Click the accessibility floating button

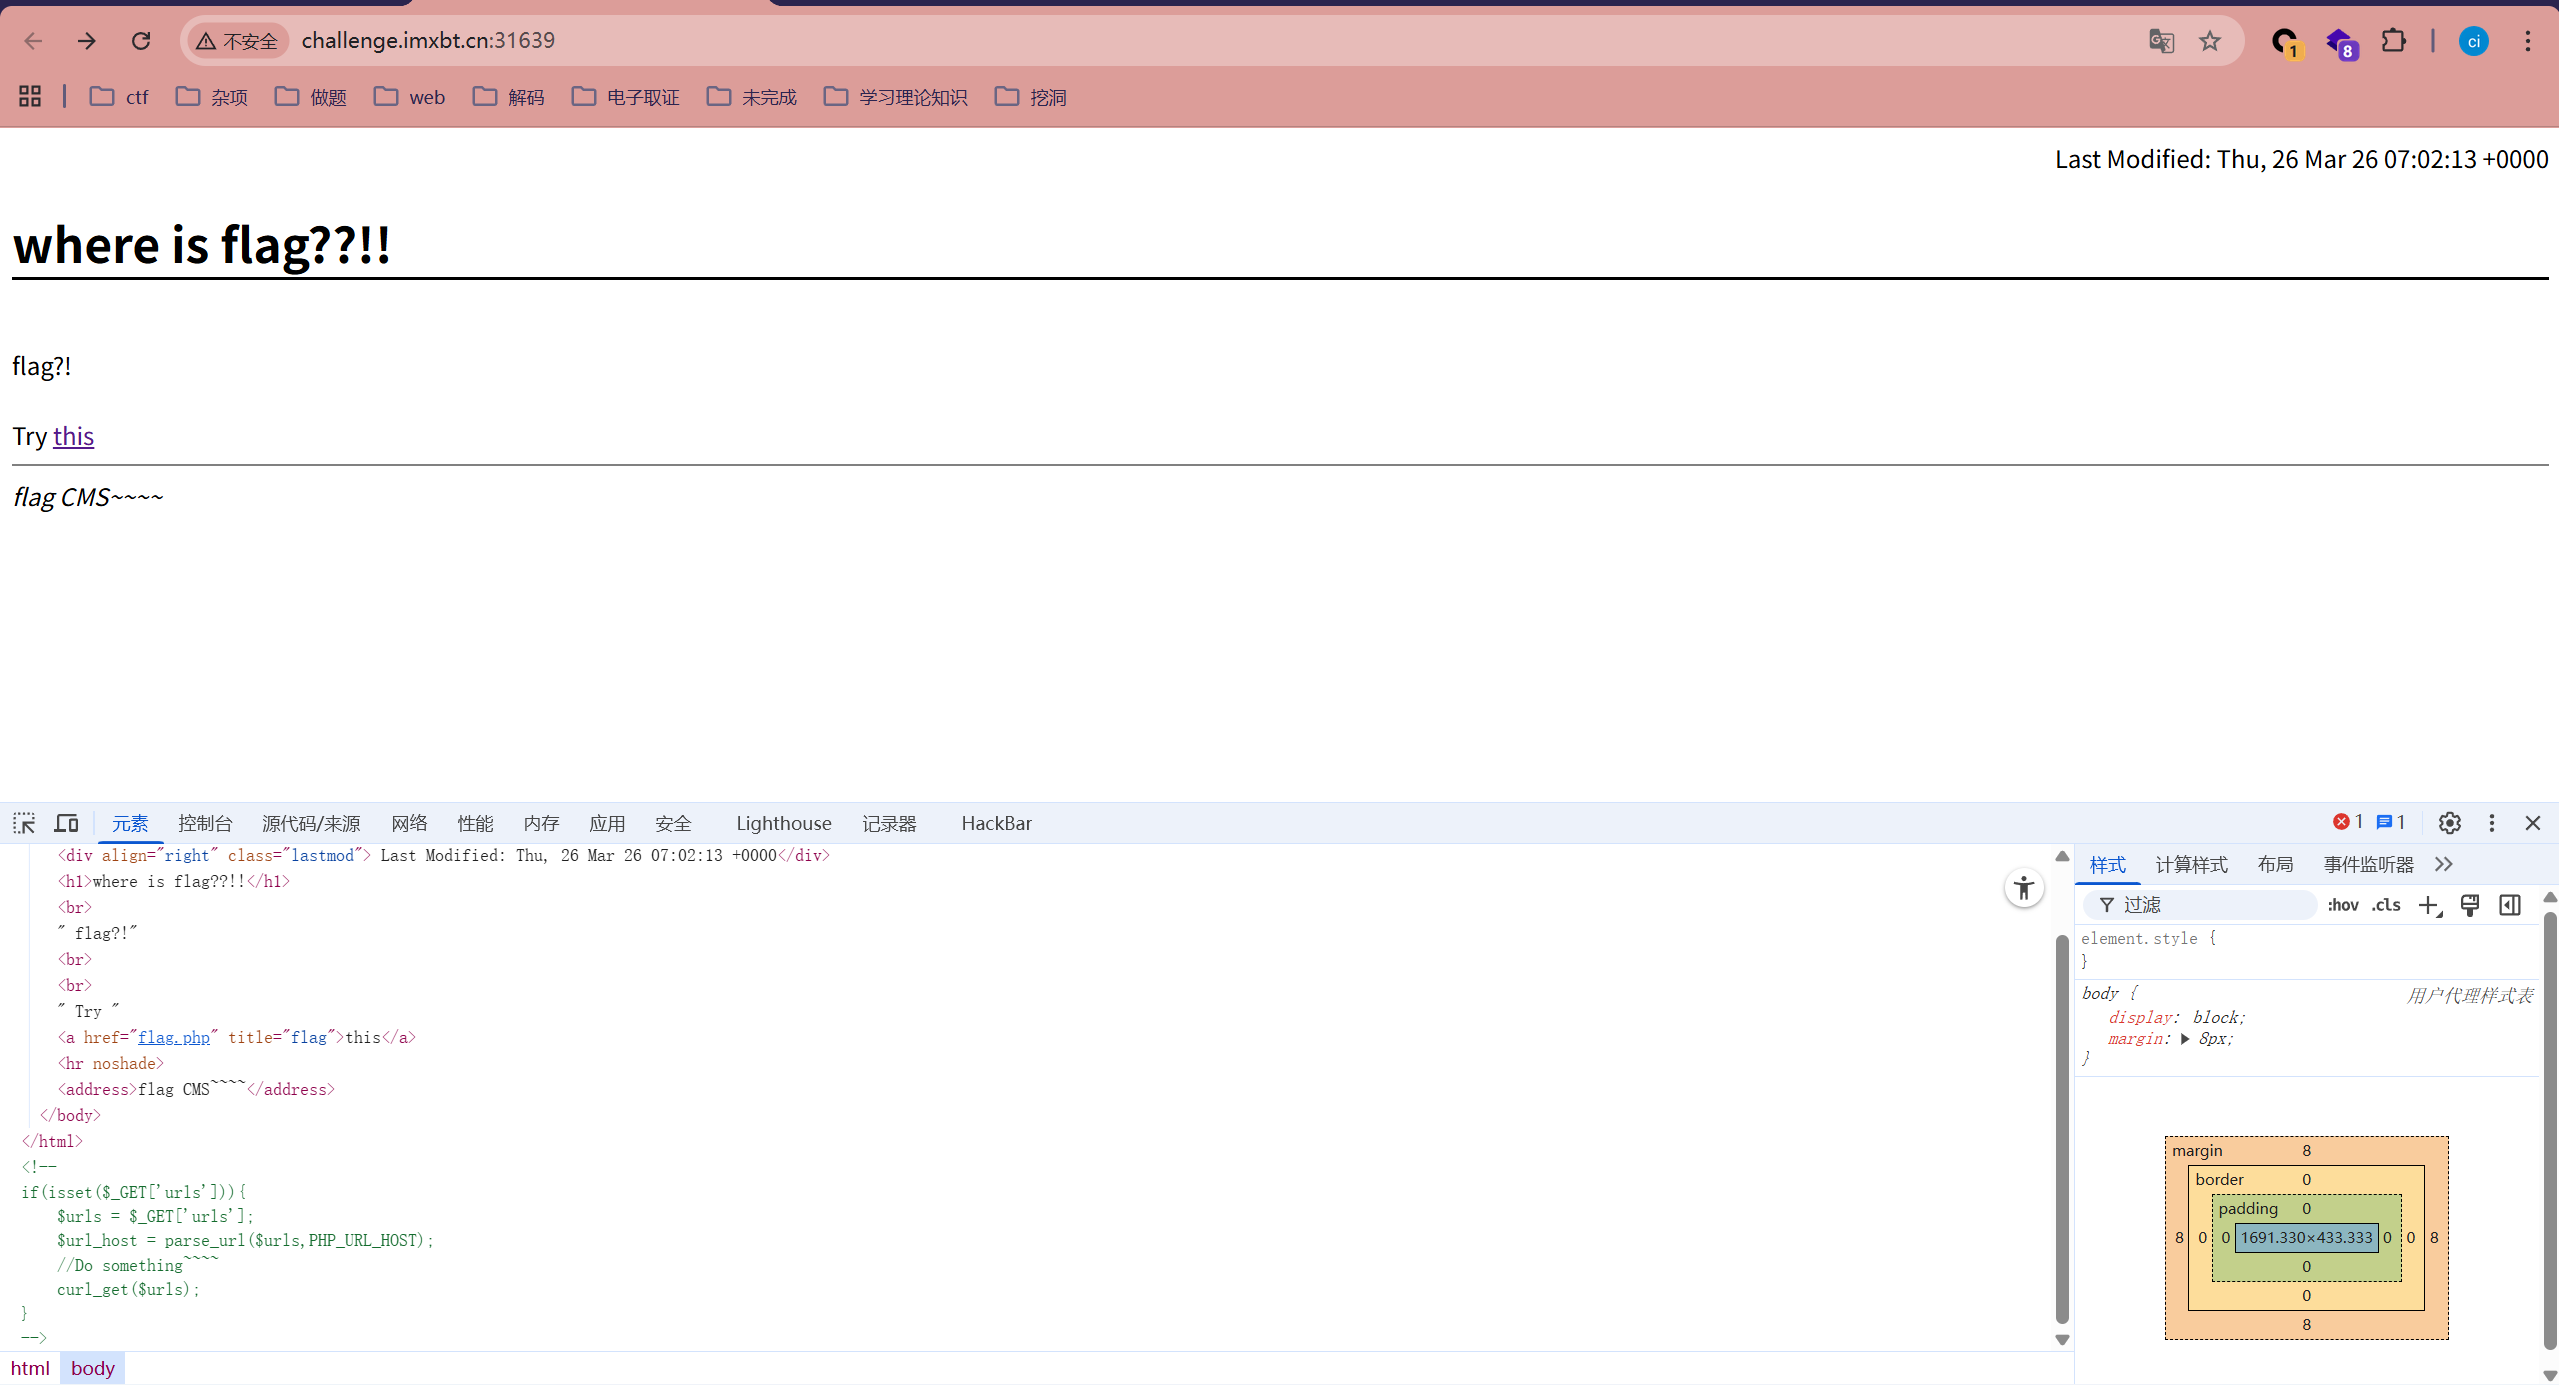click(2024, 888)
